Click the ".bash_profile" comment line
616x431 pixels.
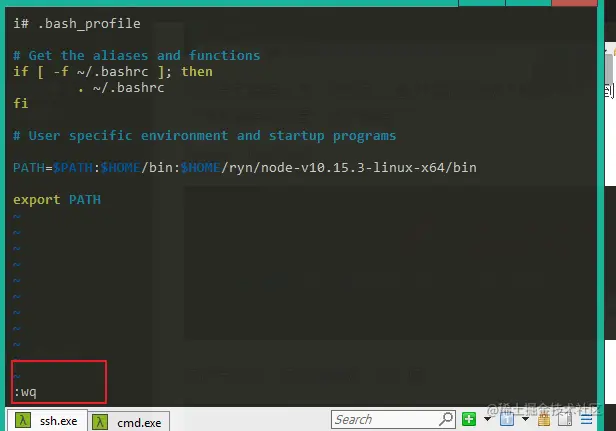pos(77,24)
